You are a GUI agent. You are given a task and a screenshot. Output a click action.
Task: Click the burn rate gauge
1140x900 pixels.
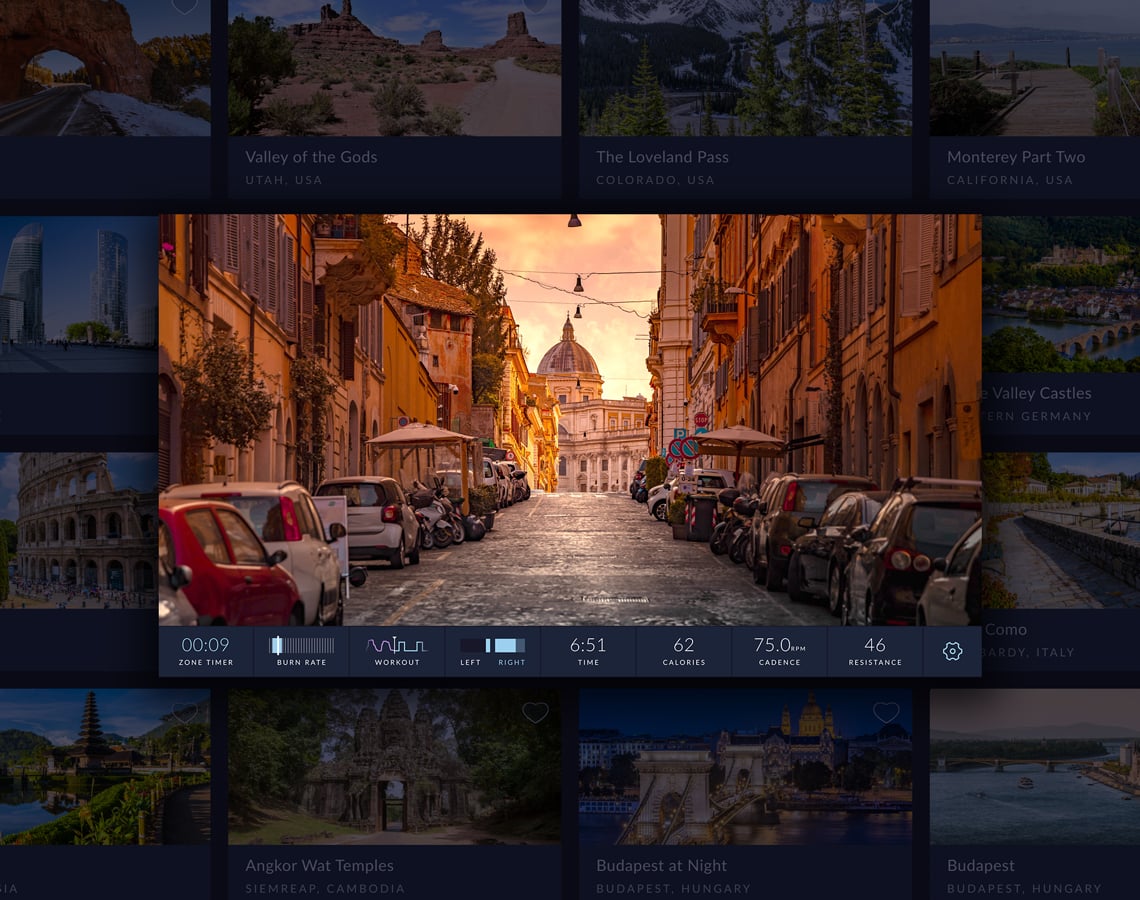point(302,645)
